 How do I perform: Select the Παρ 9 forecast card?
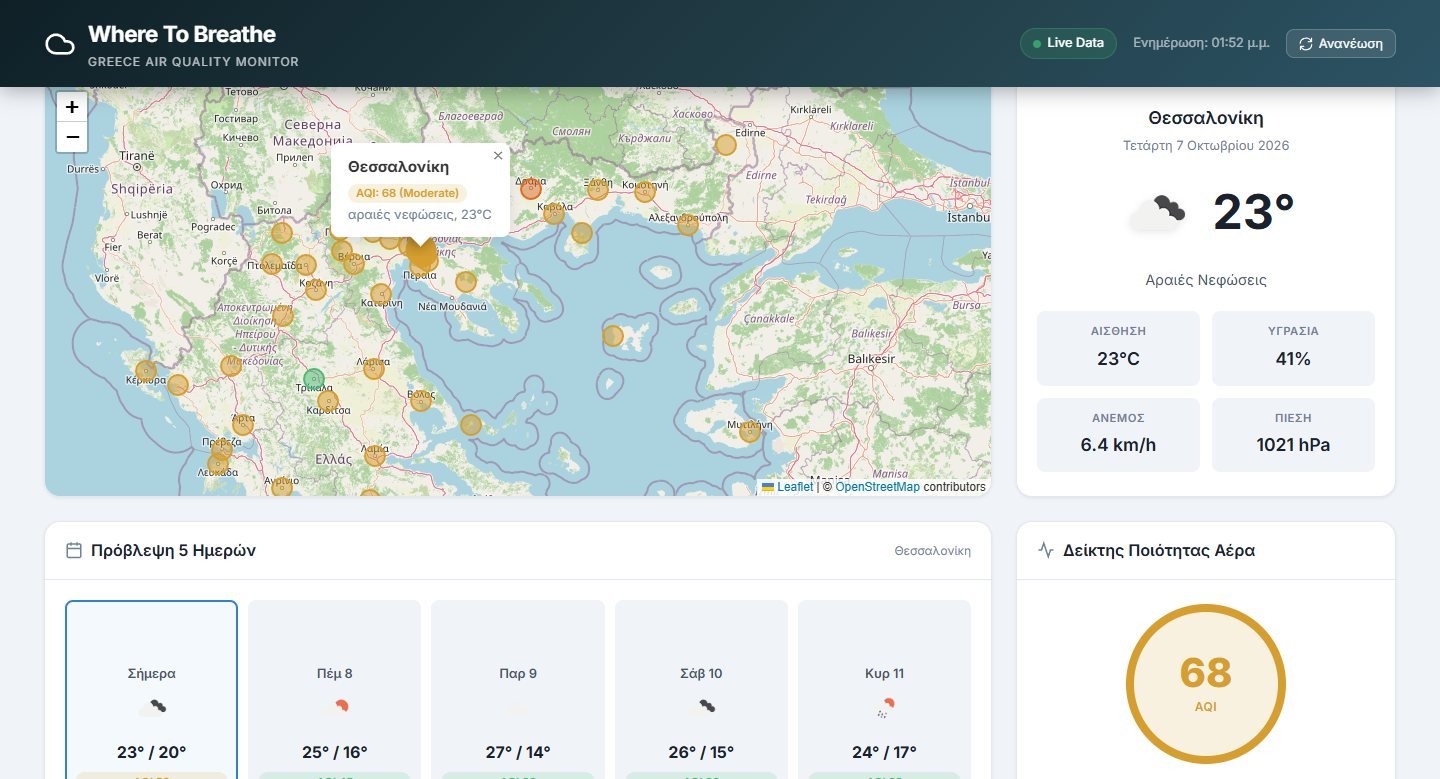(x=518, y=689)
